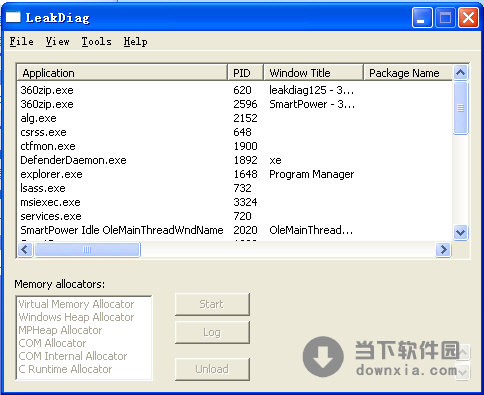The image size is (484, 395).
Task: Click the horizontal scroll left arrow
Action: coord(25,250)
